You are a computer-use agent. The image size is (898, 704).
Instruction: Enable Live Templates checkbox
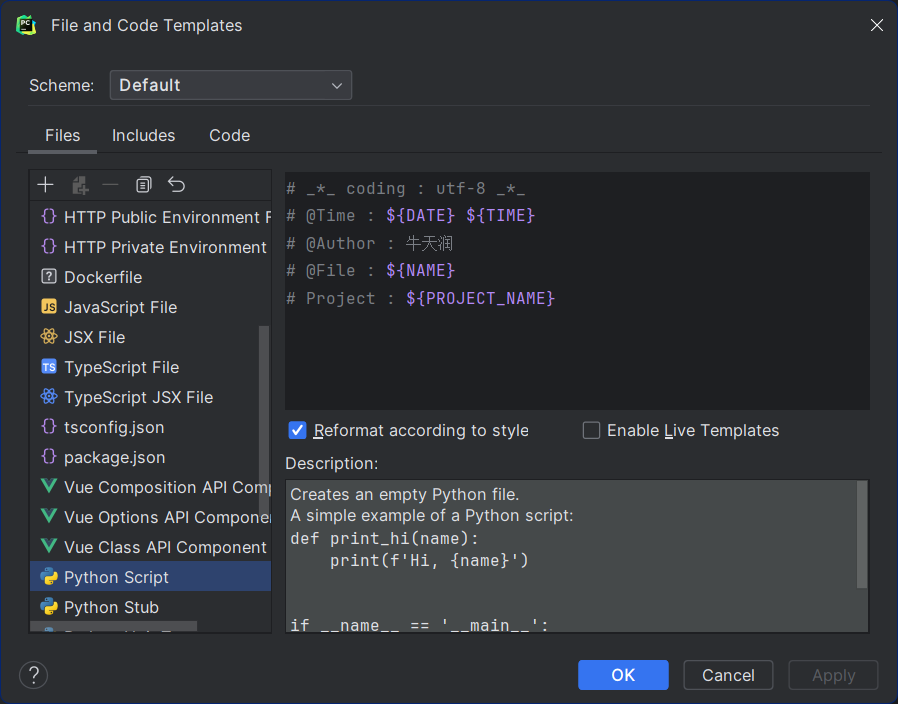[592, 431]
